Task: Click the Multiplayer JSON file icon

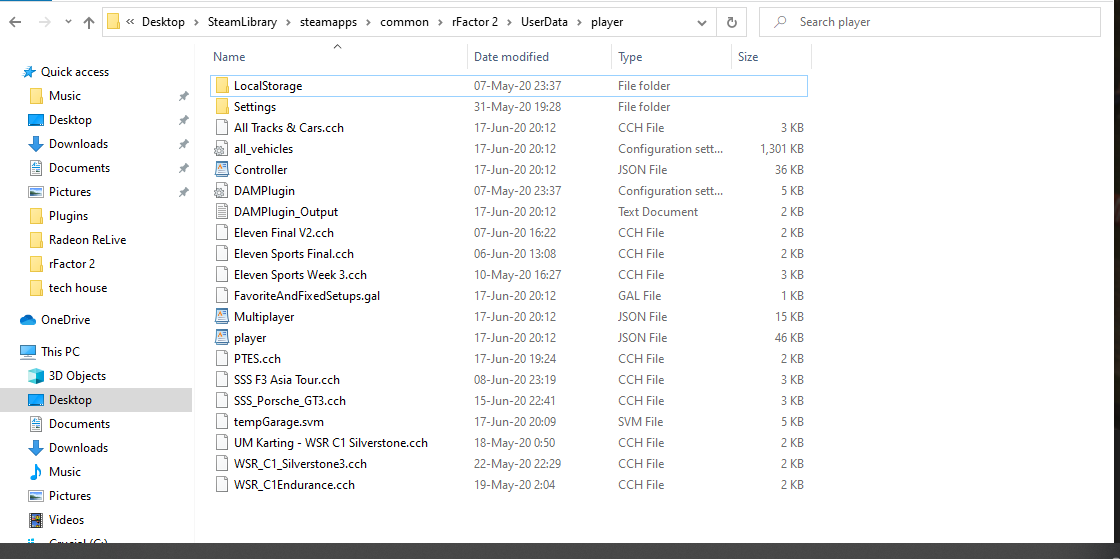Action: tap(221, 316)
